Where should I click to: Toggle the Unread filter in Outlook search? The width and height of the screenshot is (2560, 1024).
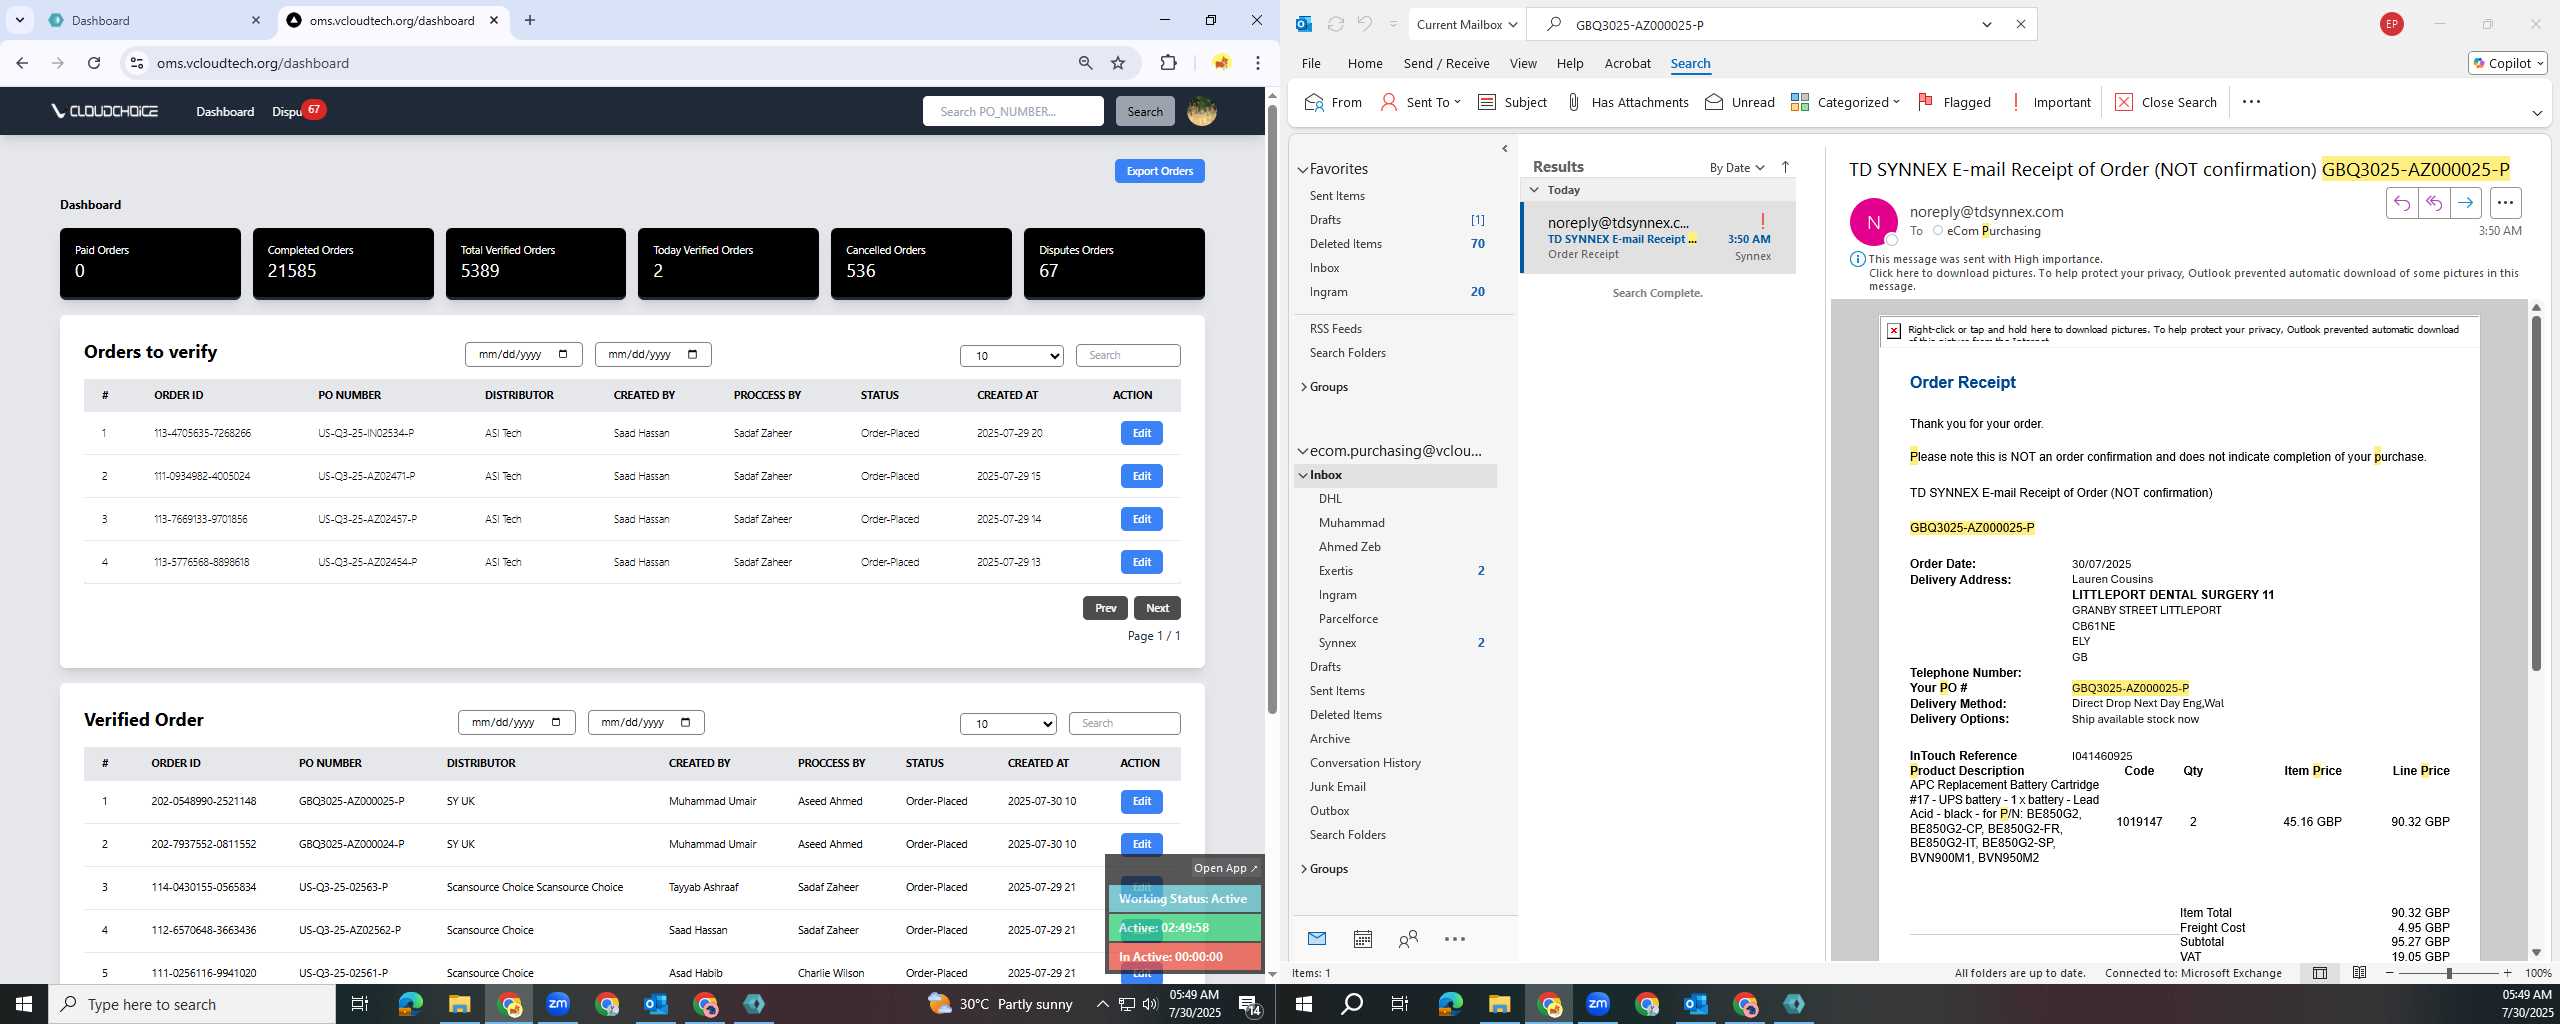pos(1739,102)
